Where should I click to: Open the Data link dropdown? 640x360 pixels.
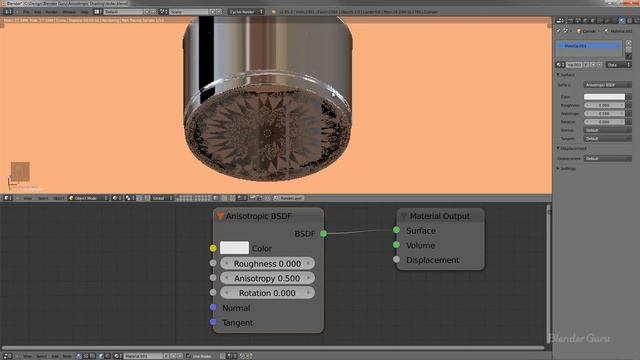[619, 64]
